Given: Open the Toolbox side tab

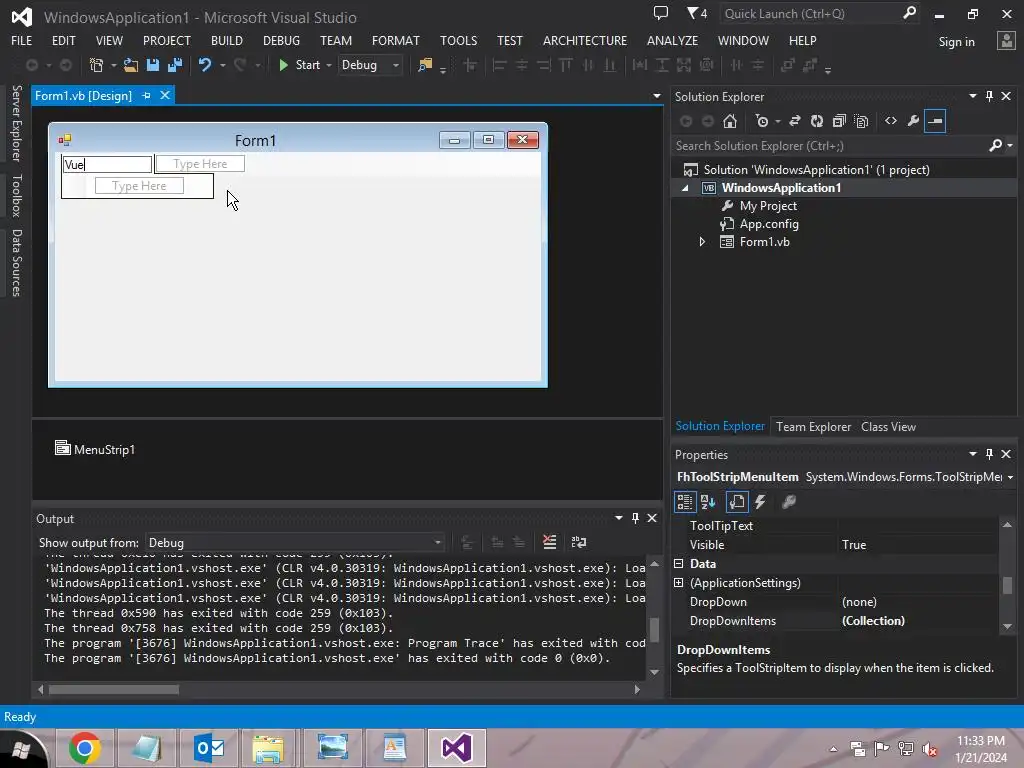Looking at the screenshot, I should (x=17, y=195).
